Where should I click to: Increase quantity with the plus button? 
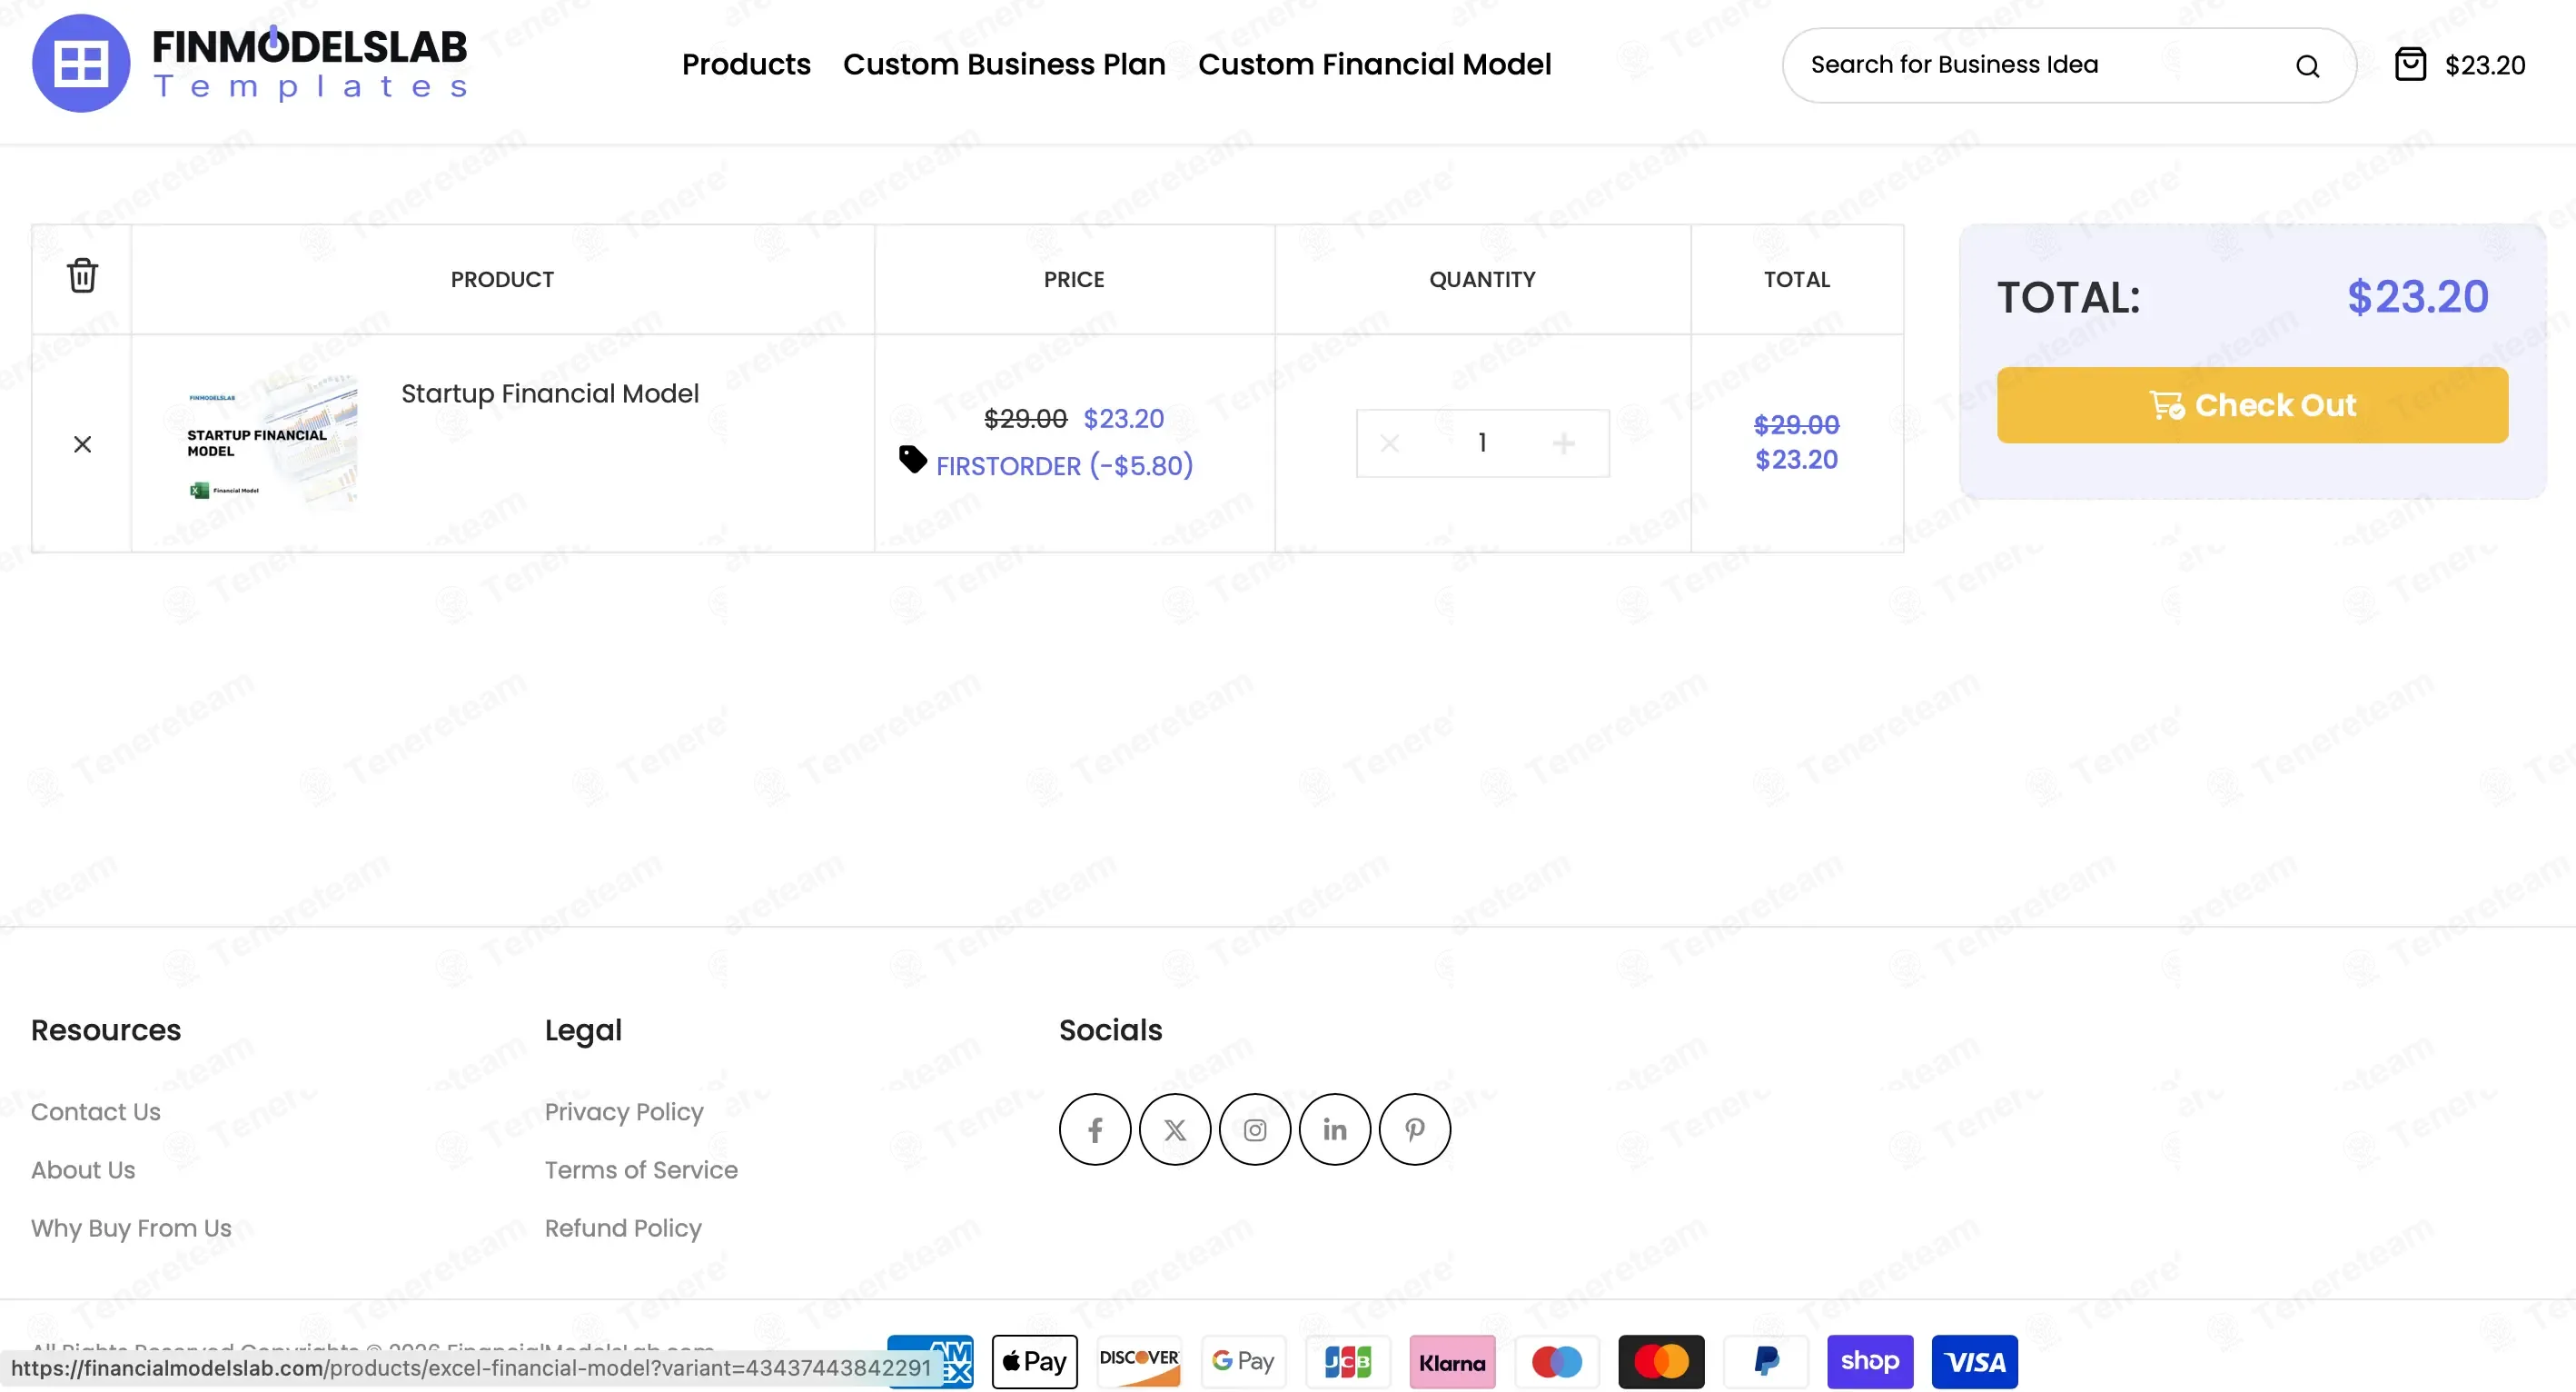(1564, 443)
